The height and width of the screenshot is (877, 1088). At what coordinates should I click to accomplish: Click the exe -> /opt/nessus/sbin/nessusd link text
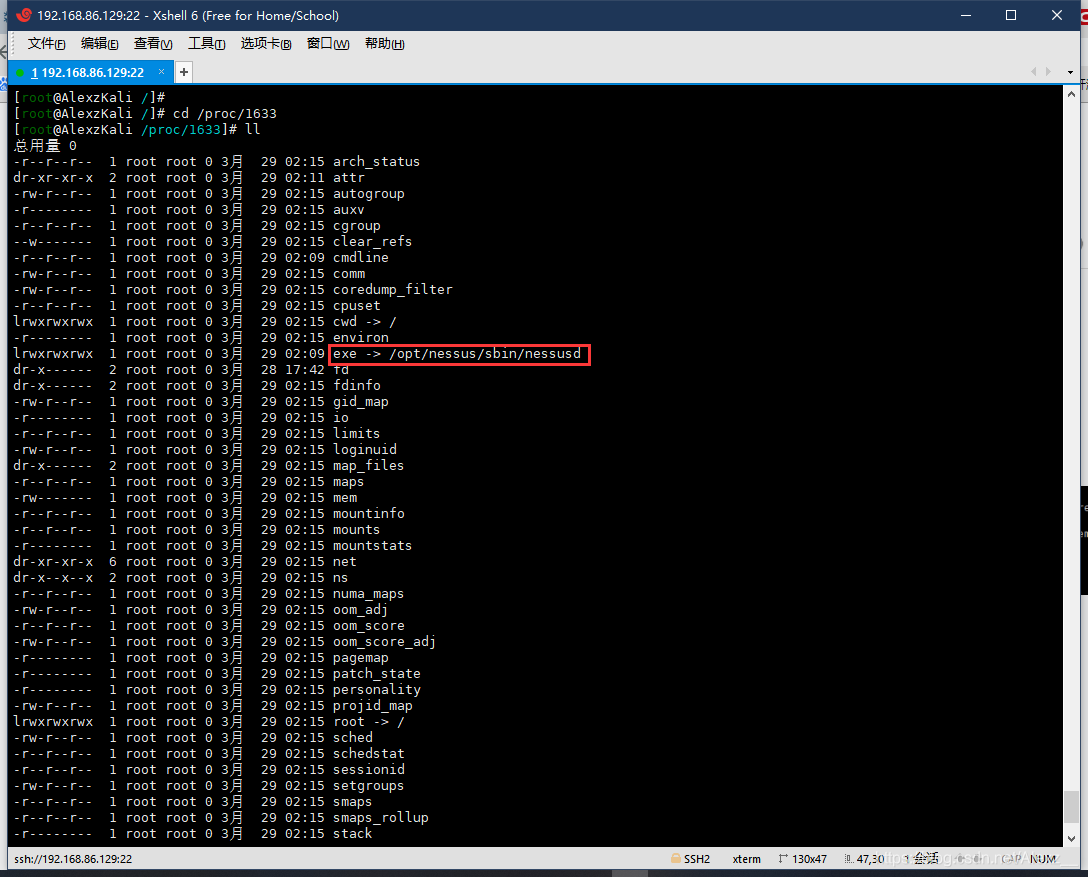(457, 354)
